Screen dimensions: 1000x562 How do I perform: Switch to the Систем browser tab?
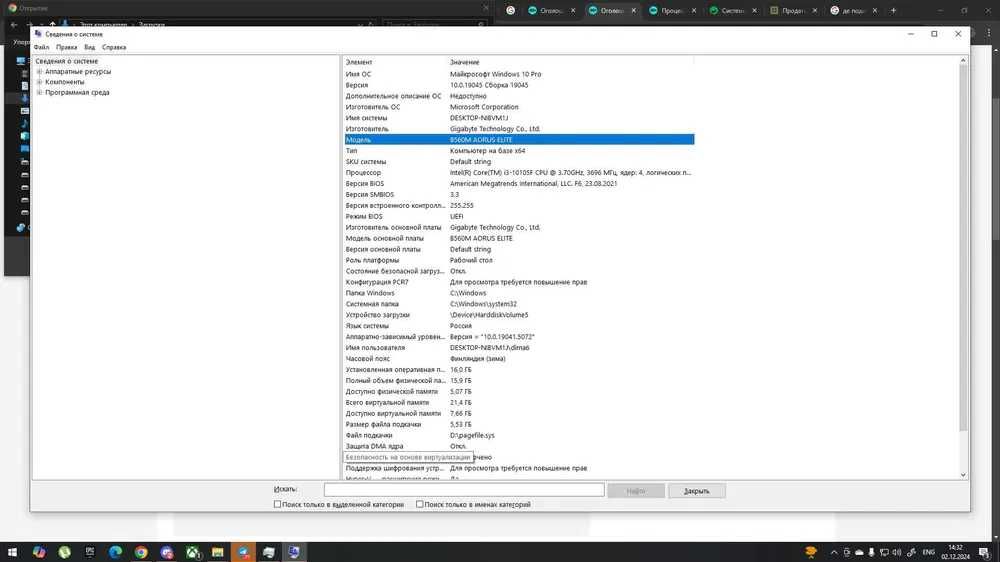click(x=733, y=10)
